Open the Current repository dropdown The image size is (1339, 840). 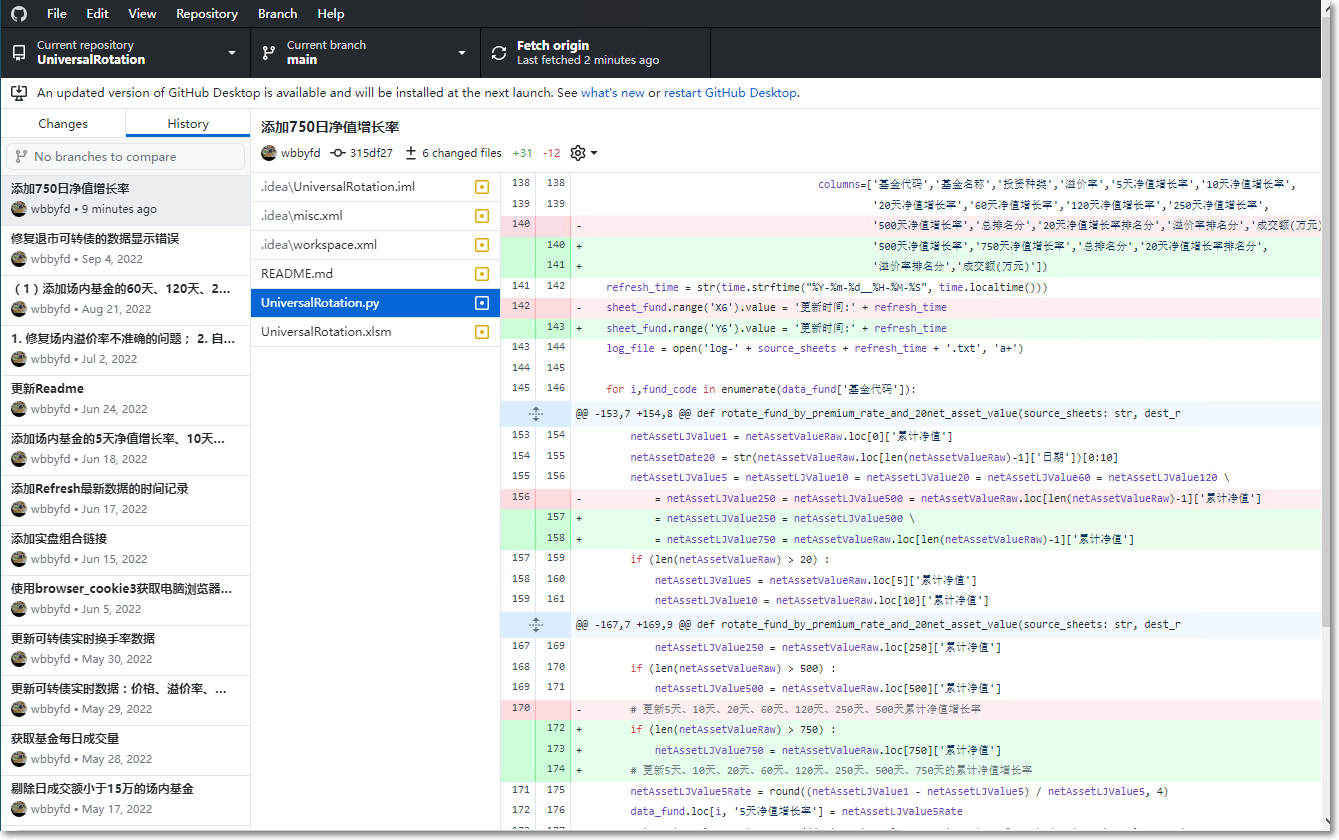click(125, 53)
